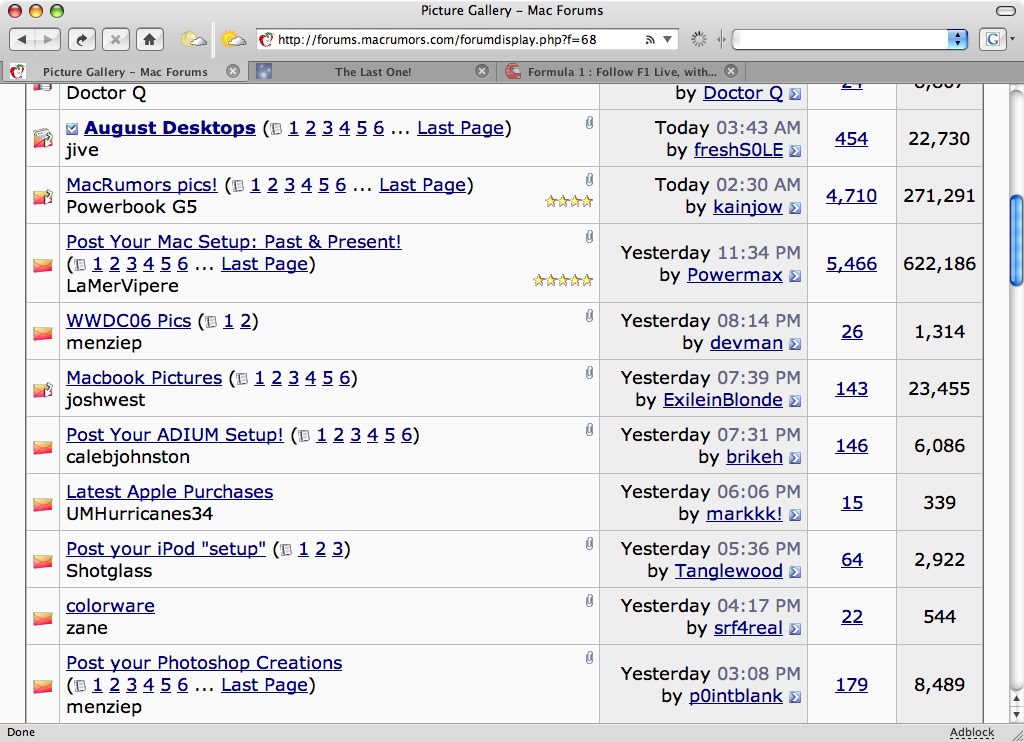Open Post Your Mac Setup: Past & Present! thread
The image size is (1024, 742).
click(234, 242)
